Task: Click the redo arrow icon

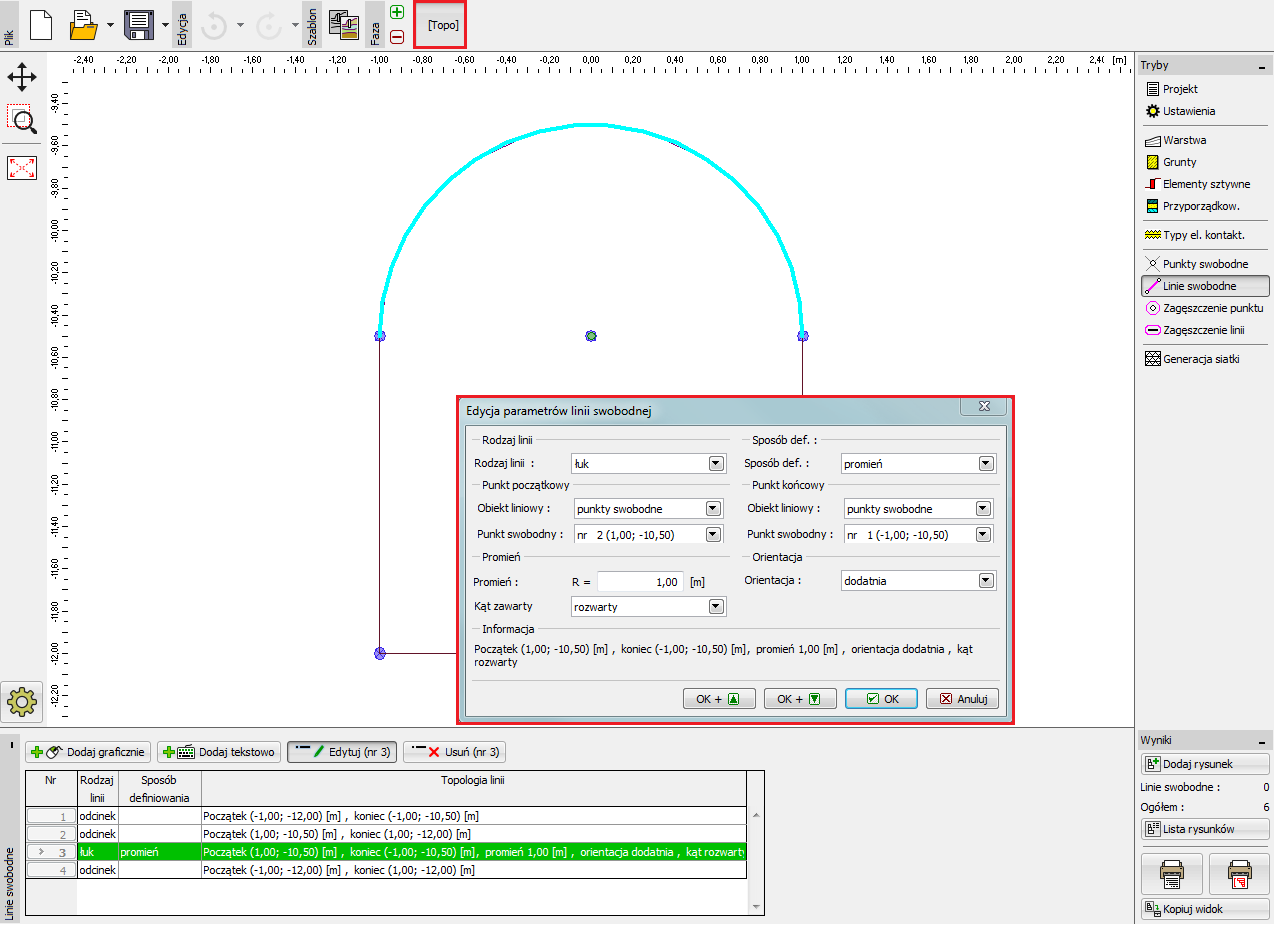Action: pos(268,25)
